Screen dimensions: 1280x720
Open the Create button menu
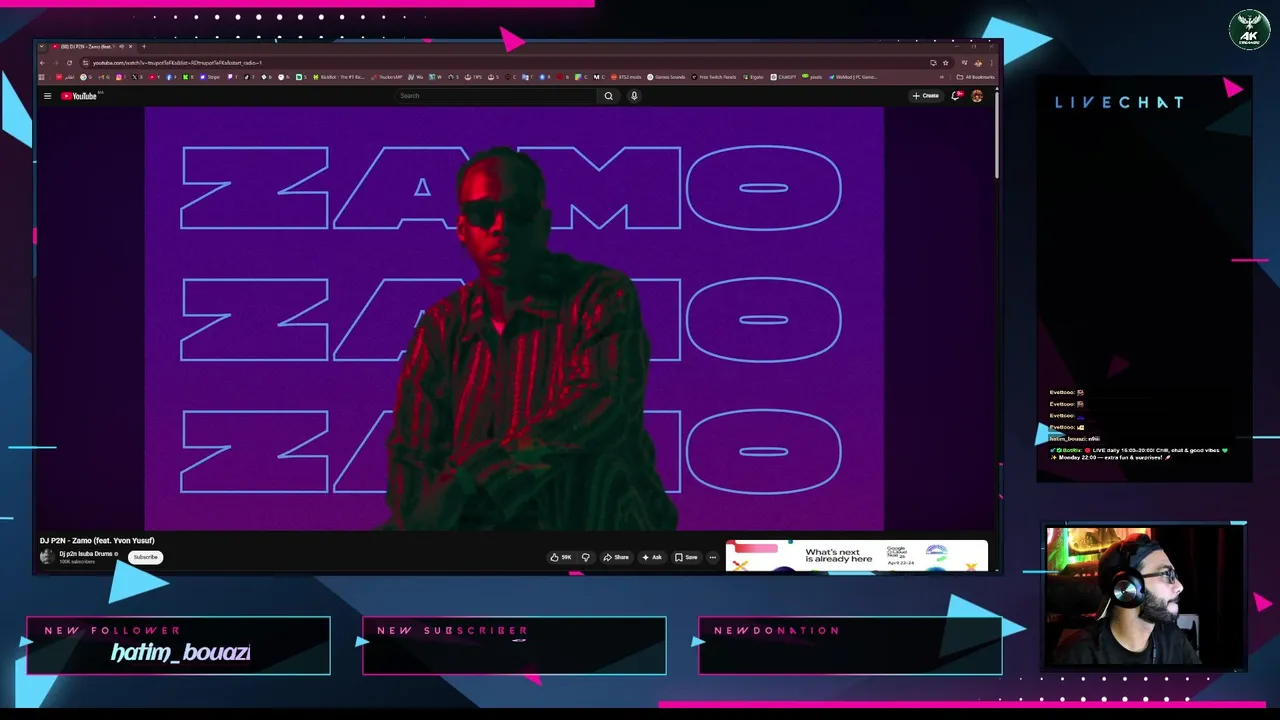coord(926,96)
